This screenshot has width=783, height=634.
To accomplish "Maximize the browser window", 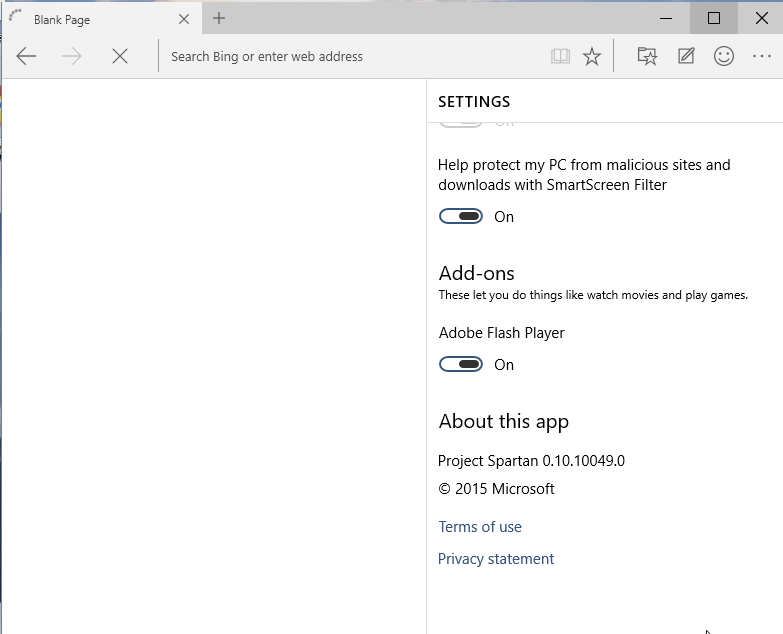I will point(714,18).
